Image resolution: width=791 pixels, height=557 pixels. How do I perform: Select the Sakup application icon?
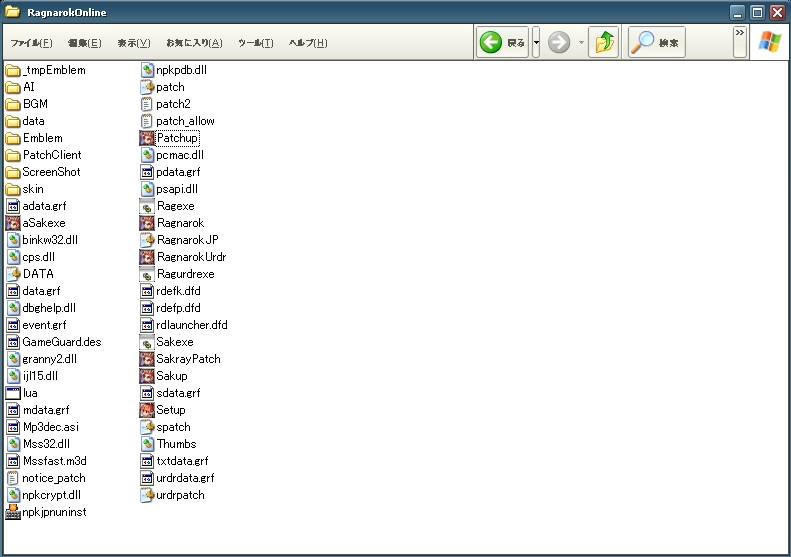click(147, 376)
